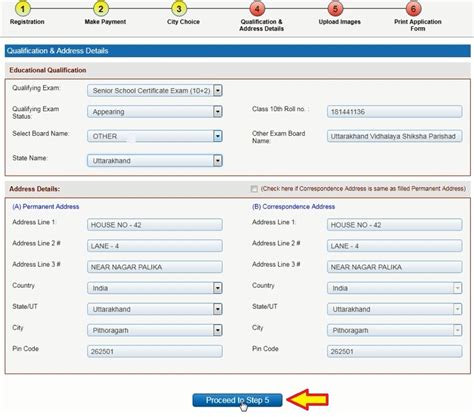Select step 6 Print Application Form circle

click(x=413, y=8)
